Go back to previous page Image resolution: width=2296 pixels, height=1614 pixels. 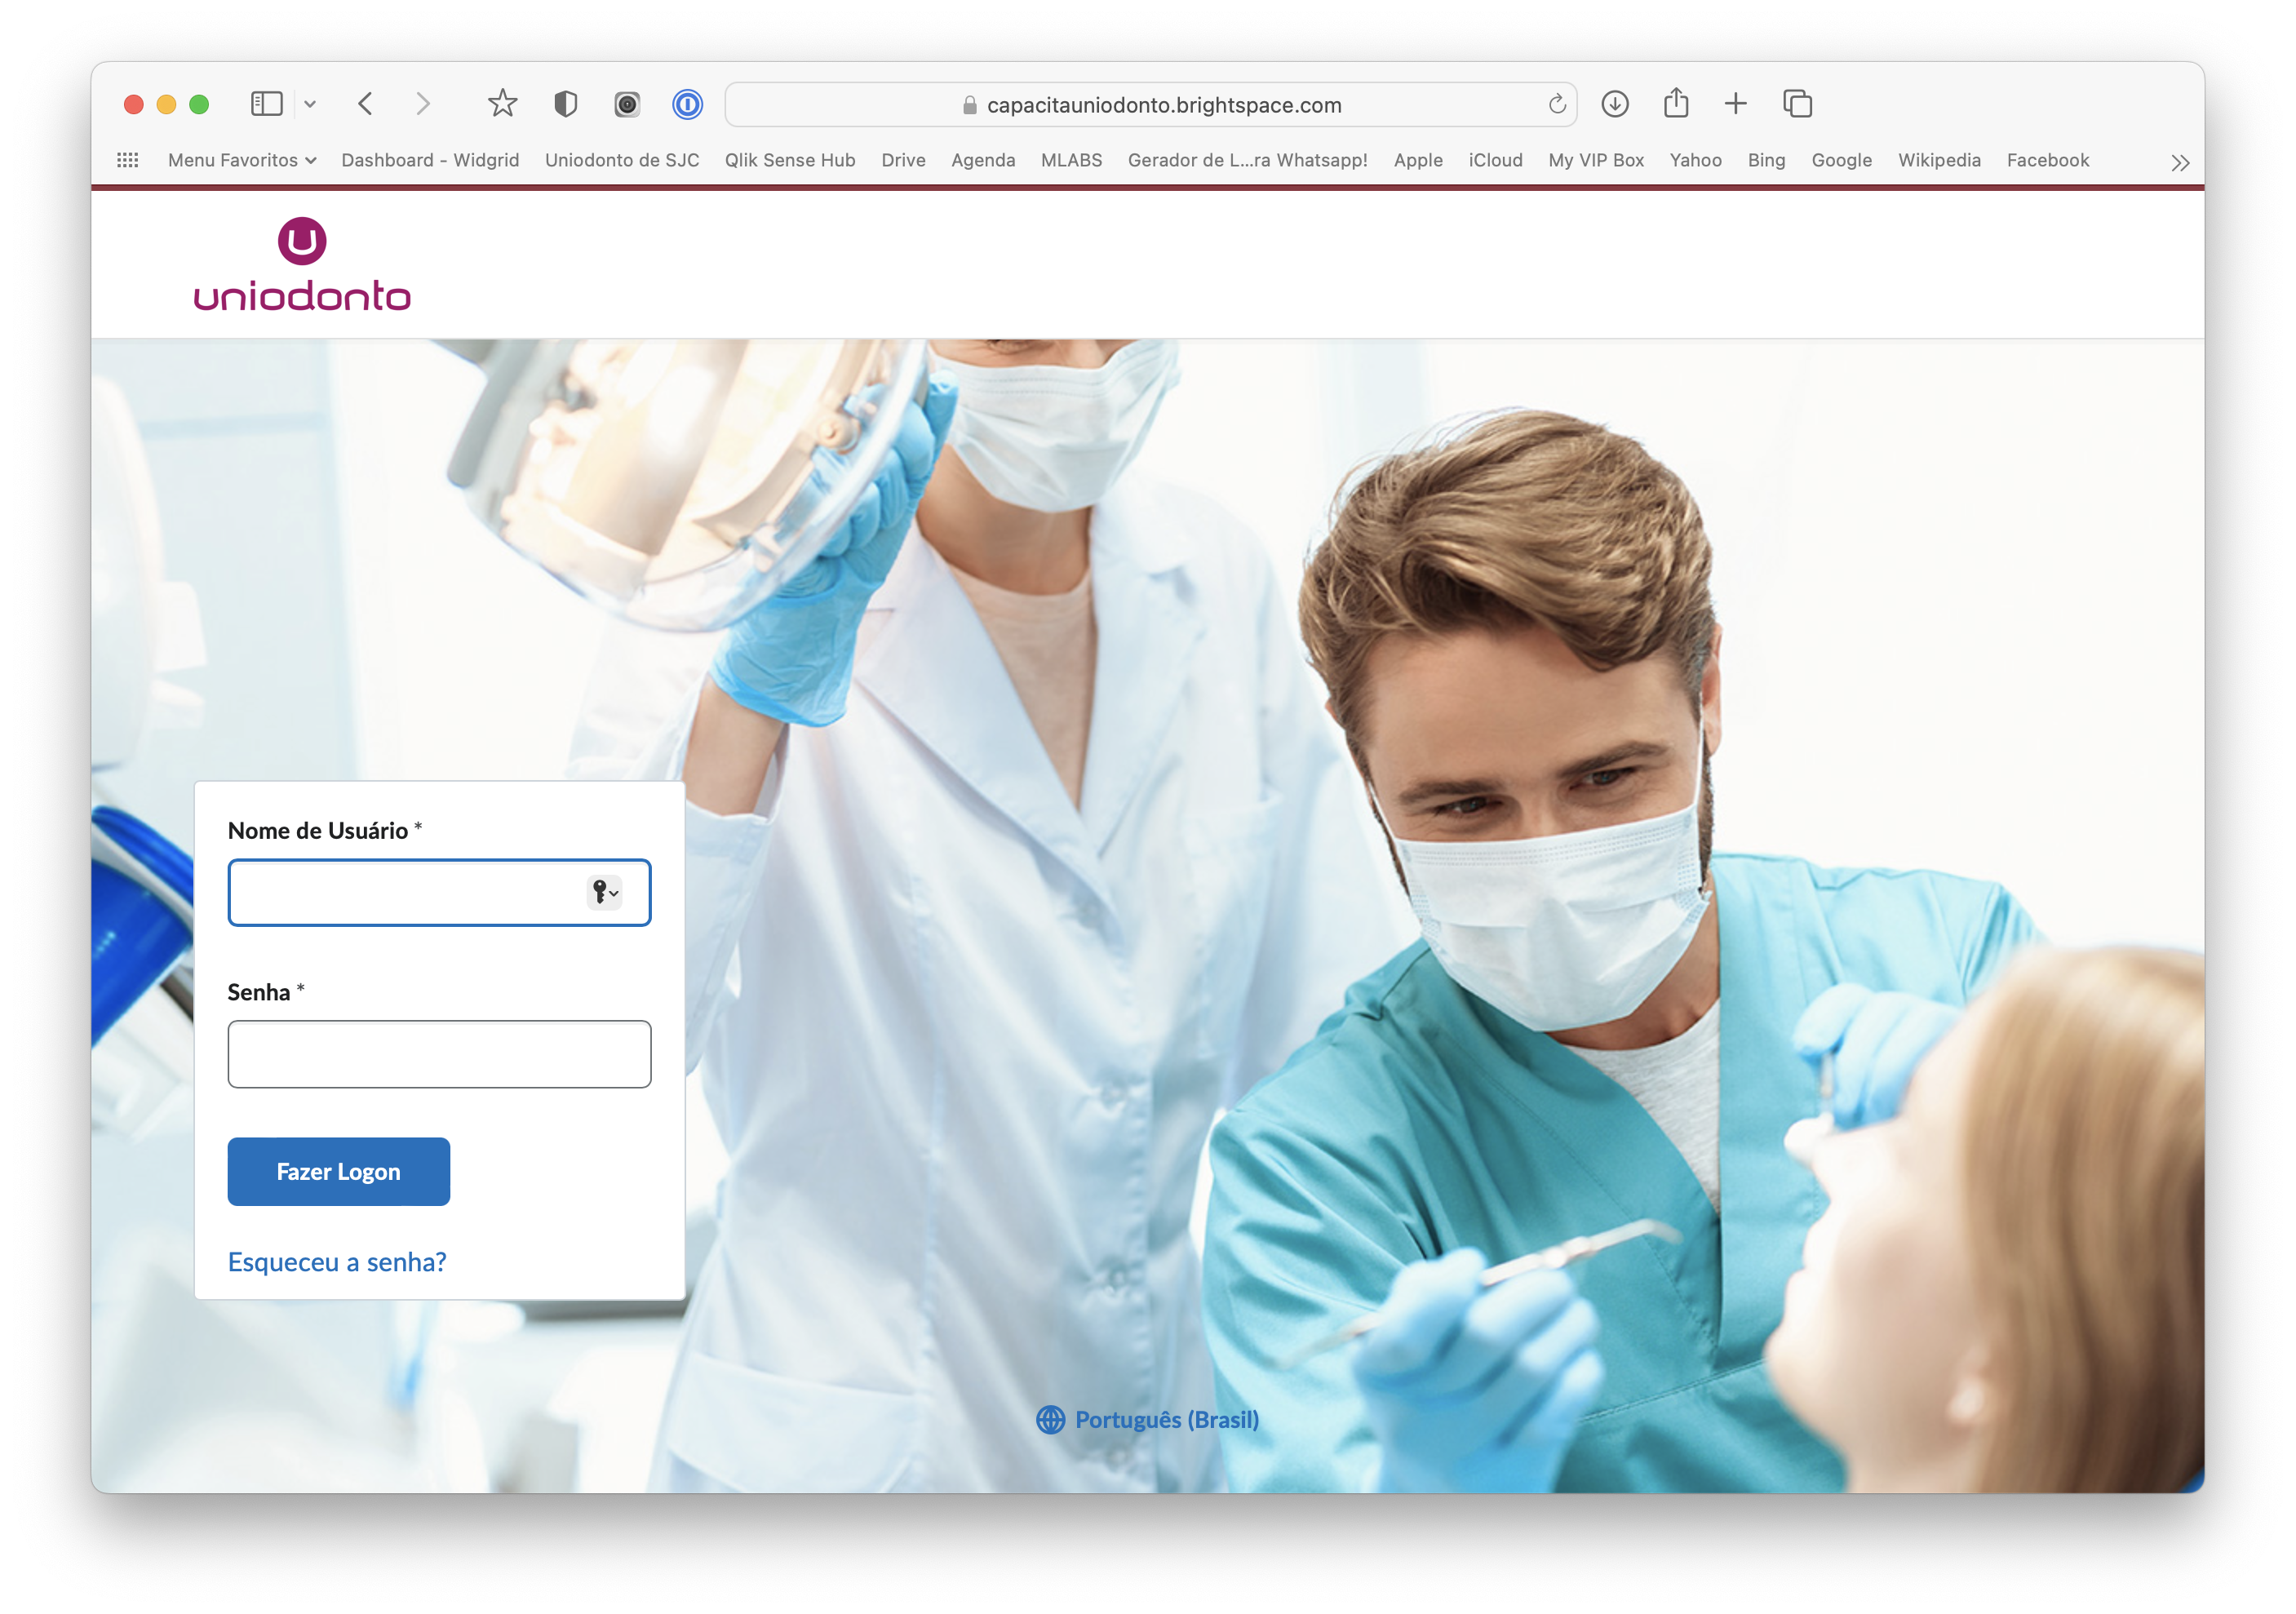[366, 104]
